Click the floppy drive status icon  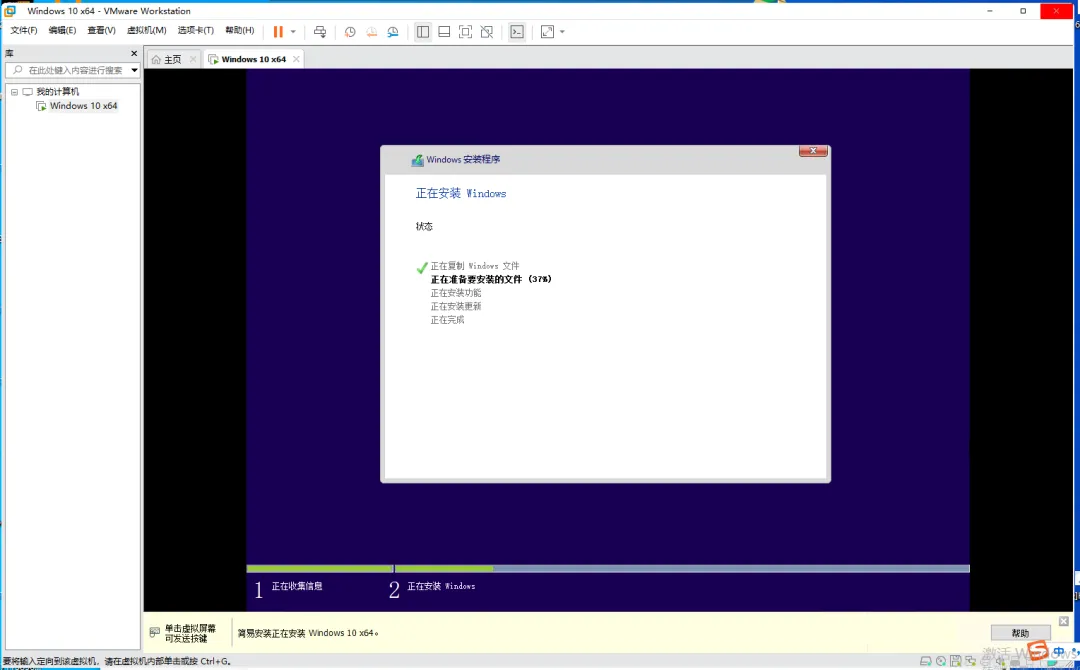(x=956, y=662)
